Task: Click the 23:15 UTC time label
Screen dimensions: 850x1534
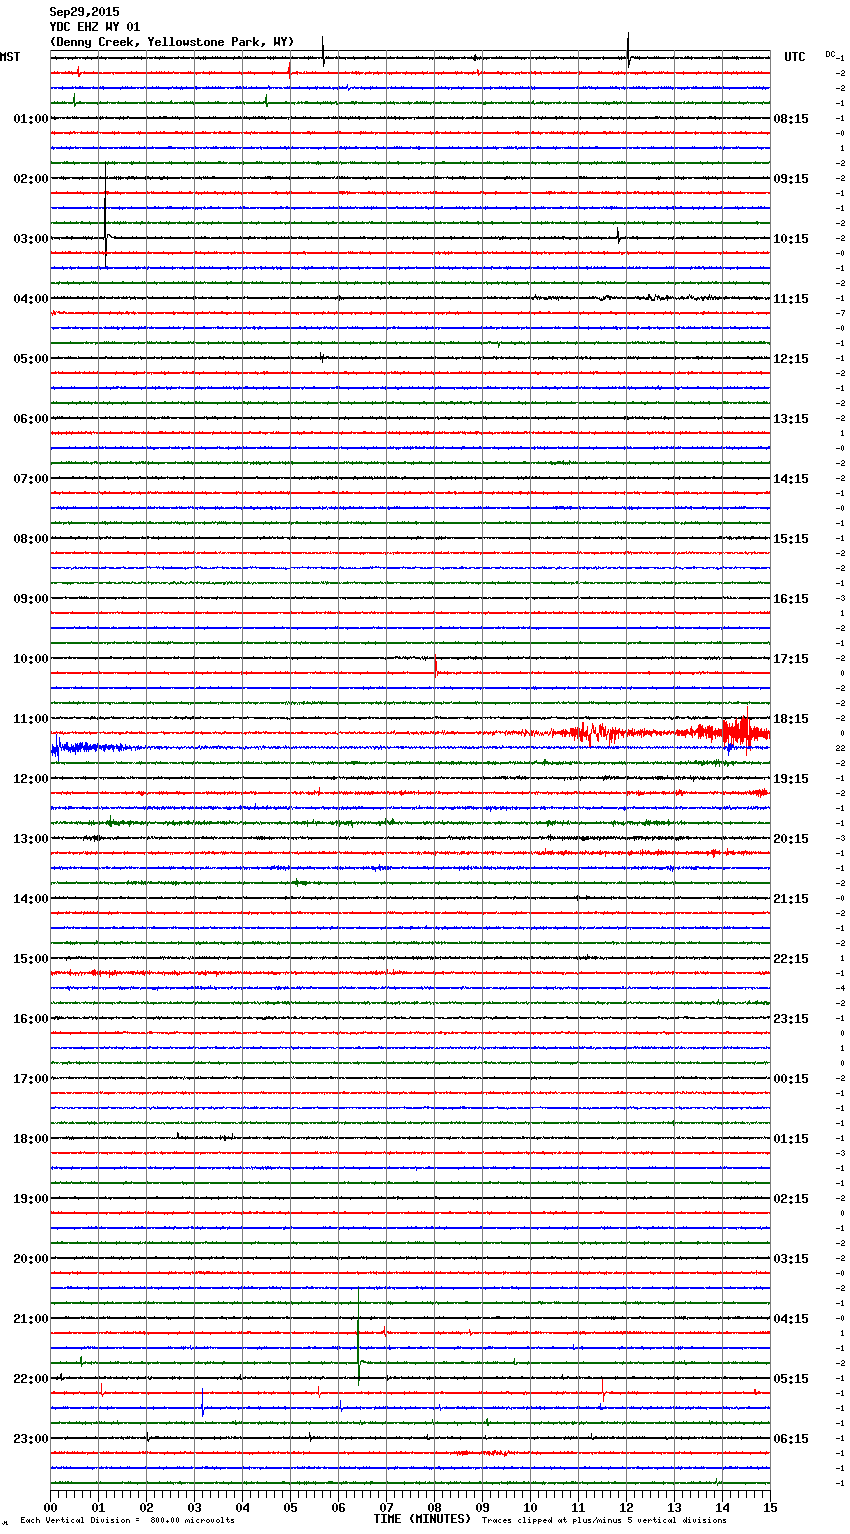Action: tap(791, 1019)
